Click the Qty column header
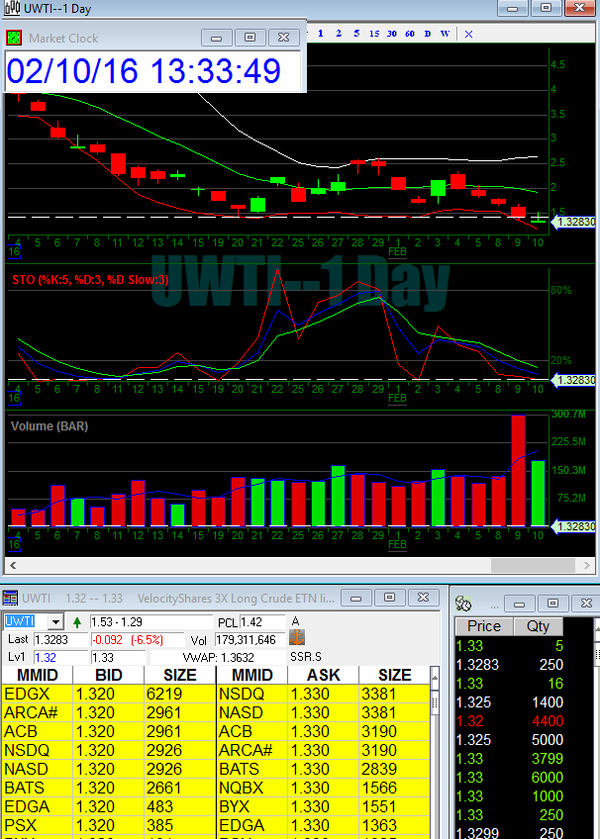600x839 pixels. tap(538, 626)
